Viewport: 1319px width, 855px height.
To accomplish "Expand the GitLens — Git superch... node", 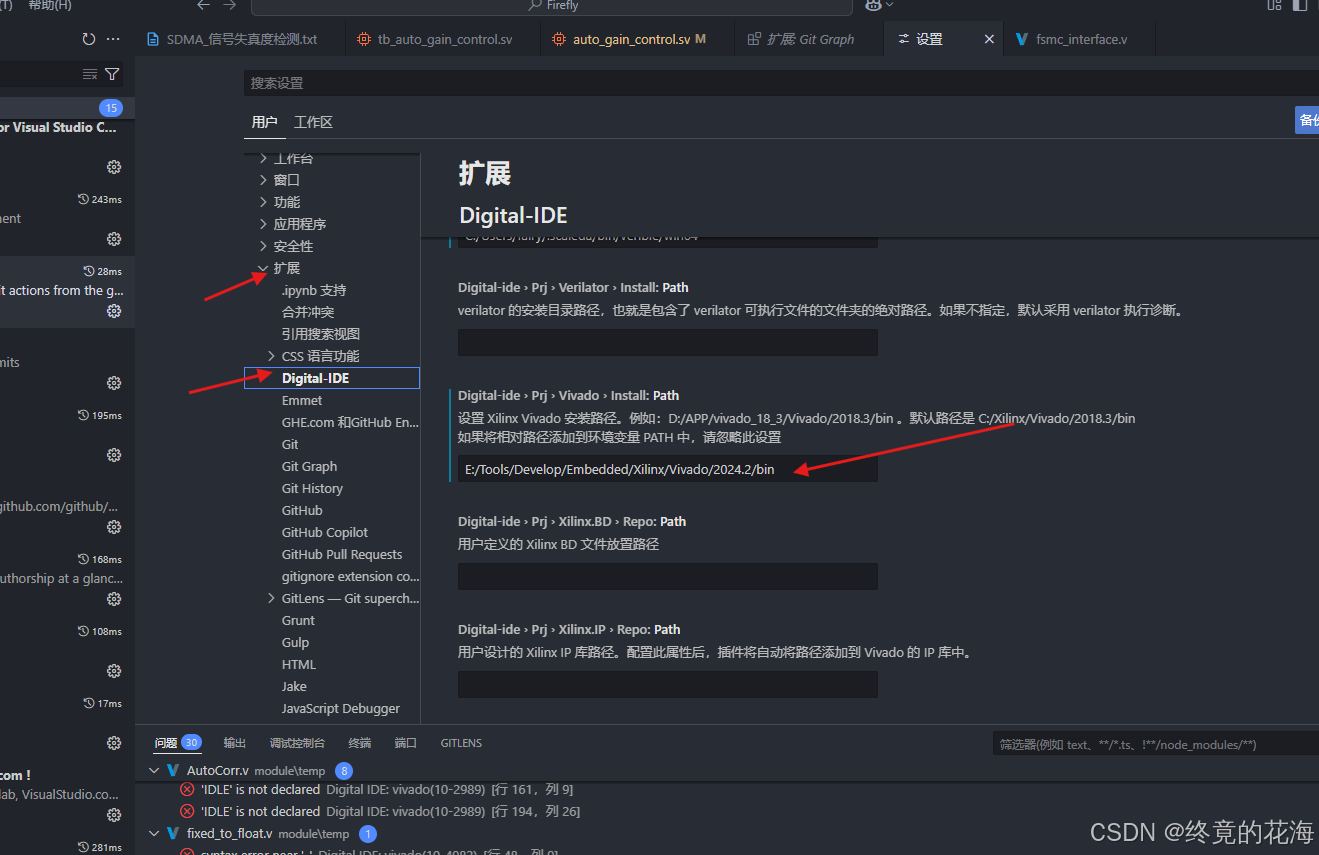I will [271, 598].
